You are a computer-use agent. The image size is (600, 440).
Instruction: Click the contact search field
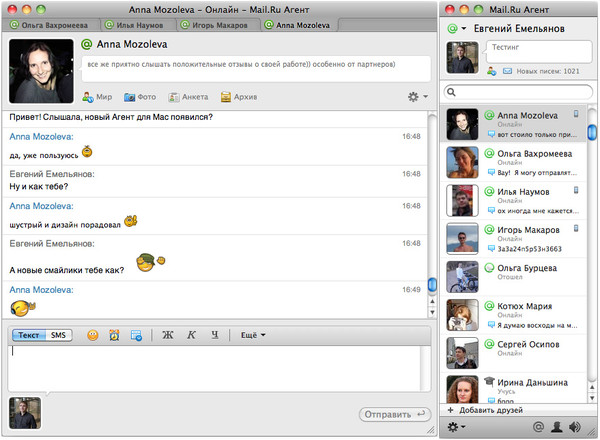(518, 92)
